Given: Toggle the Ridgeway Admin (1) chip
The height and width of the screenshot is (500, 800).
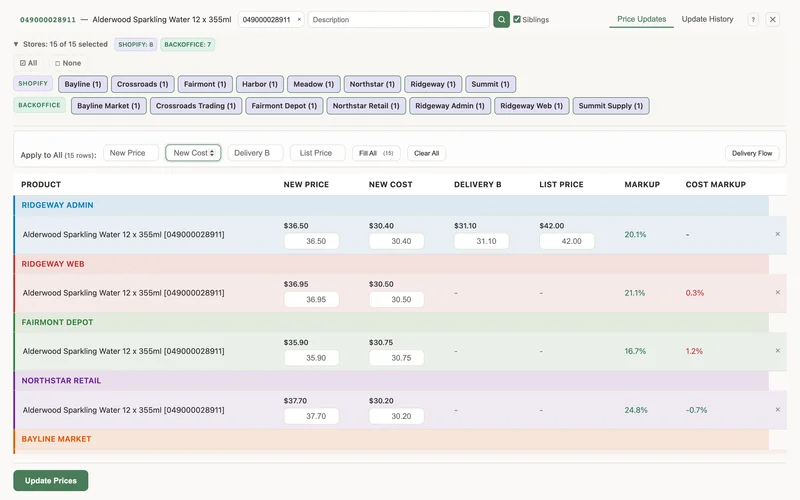Looking at the screenshot, I should [x=449, y=106].
